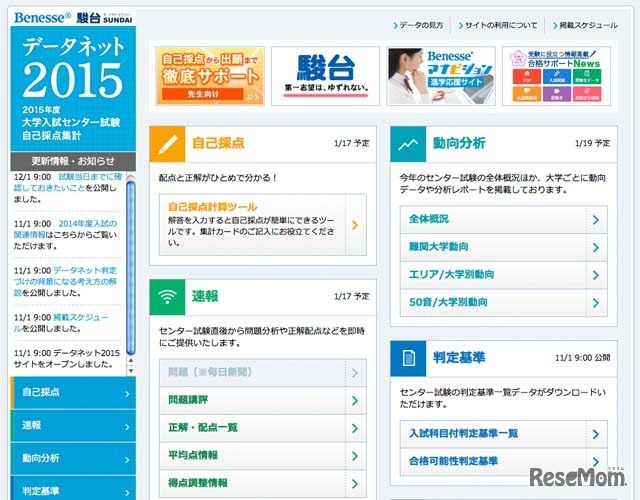The width and height of the screenshot is (640, 500).
Task: Click the orange pencil 自己採点 icon
Action: coord(167,144)
